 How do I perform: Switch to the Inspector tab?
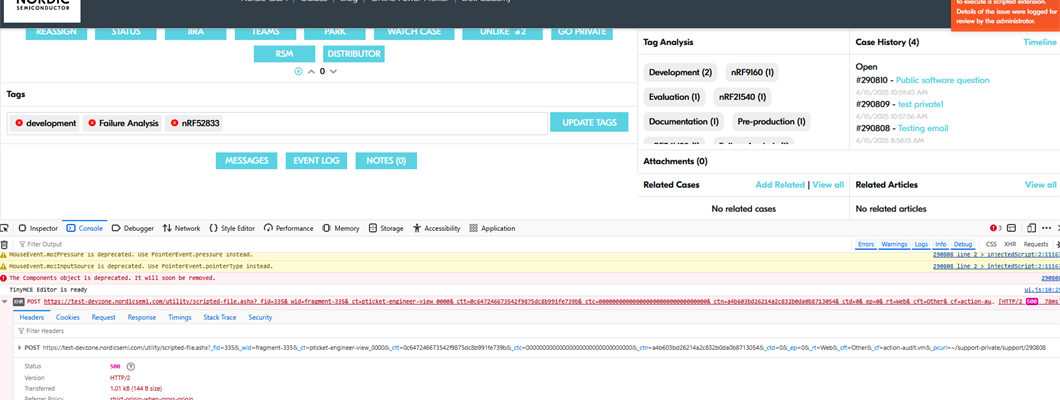(38, 228)
